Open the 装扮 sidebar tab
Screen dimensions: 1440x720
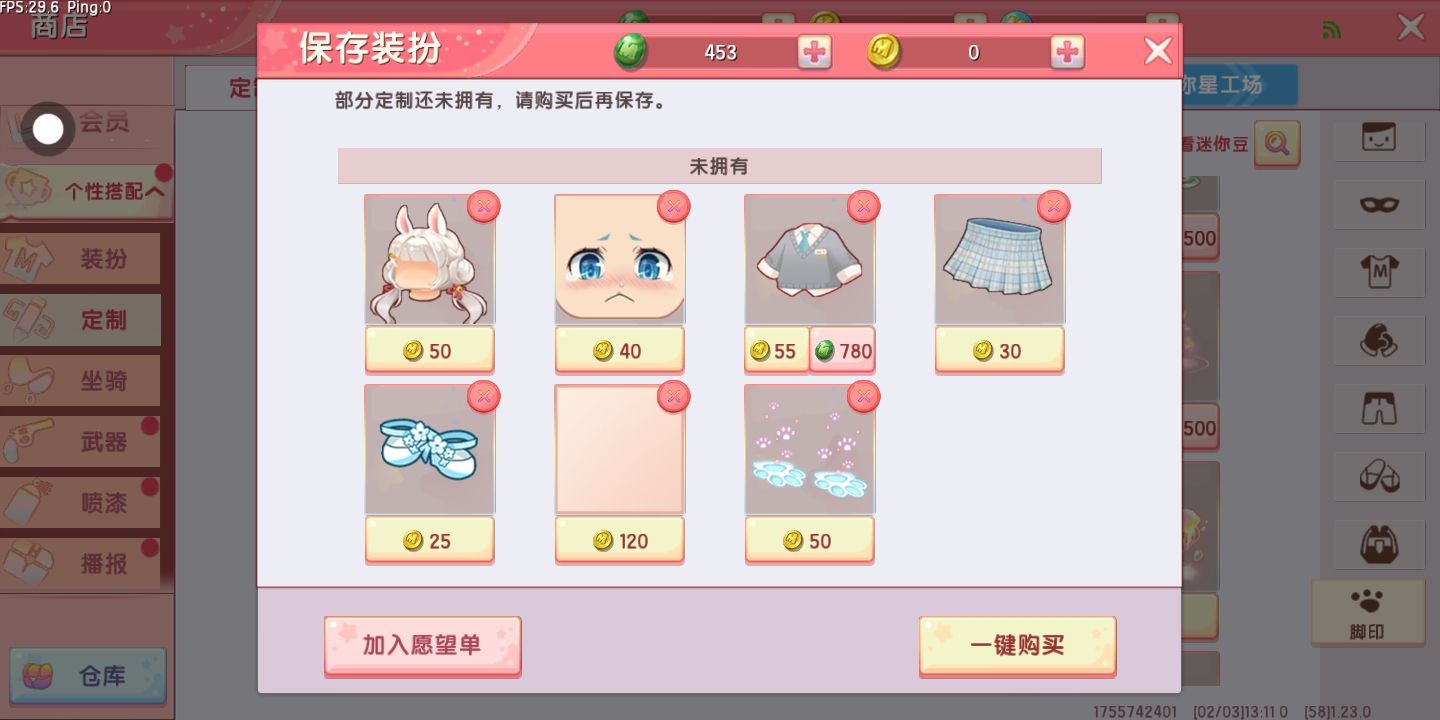80,259
